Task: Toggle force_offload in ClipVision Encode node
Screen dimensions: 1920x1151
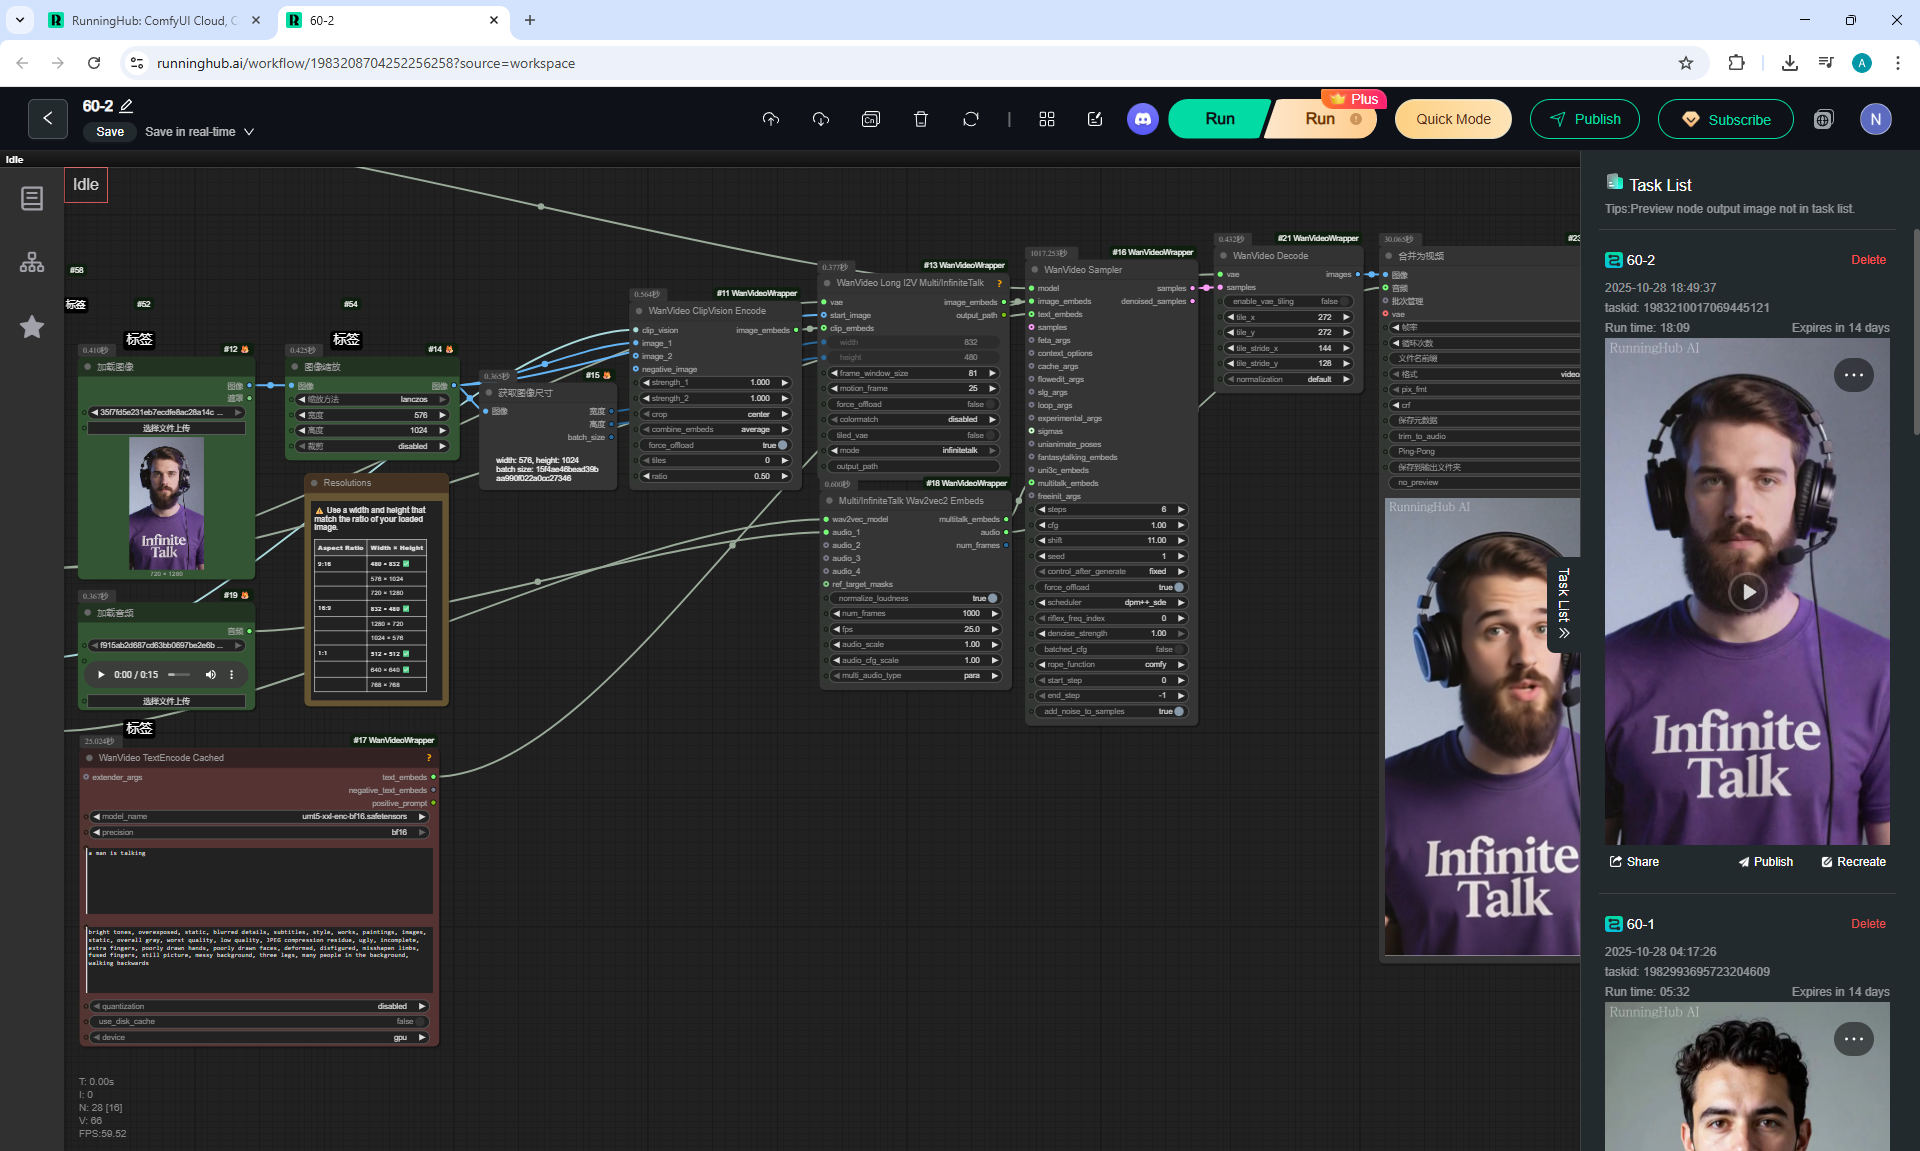Action: pyautogui.click(x=782, y=445)
